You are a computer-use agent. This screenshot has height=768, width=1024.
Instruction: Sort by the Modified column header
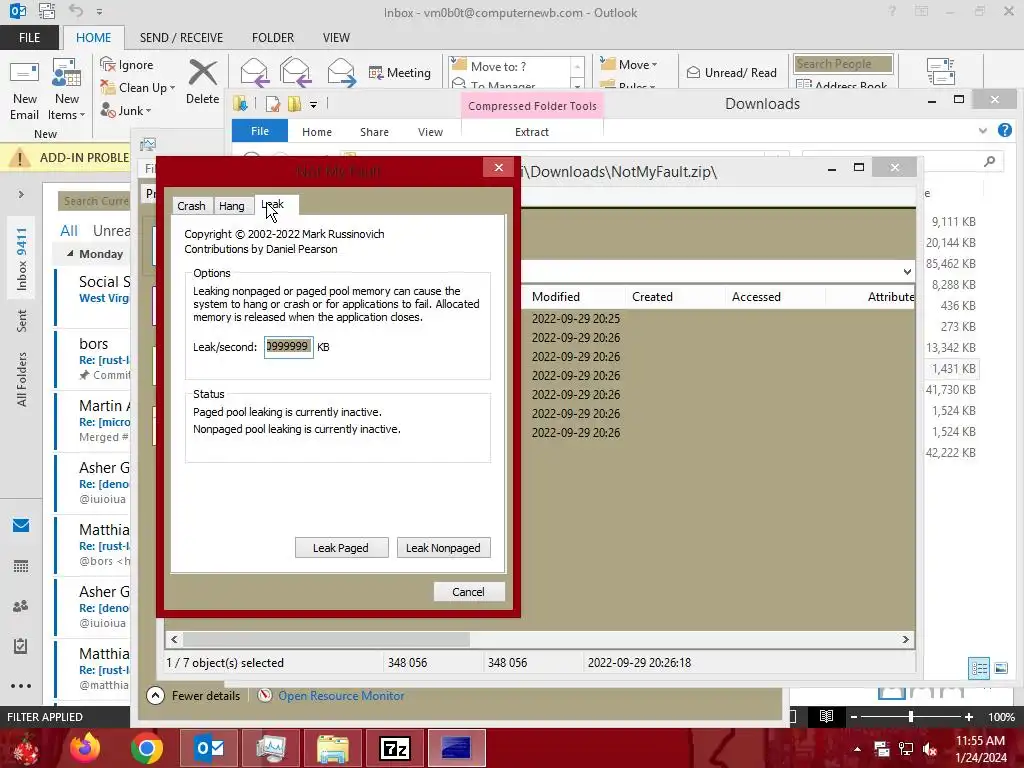tap(556, 296)
